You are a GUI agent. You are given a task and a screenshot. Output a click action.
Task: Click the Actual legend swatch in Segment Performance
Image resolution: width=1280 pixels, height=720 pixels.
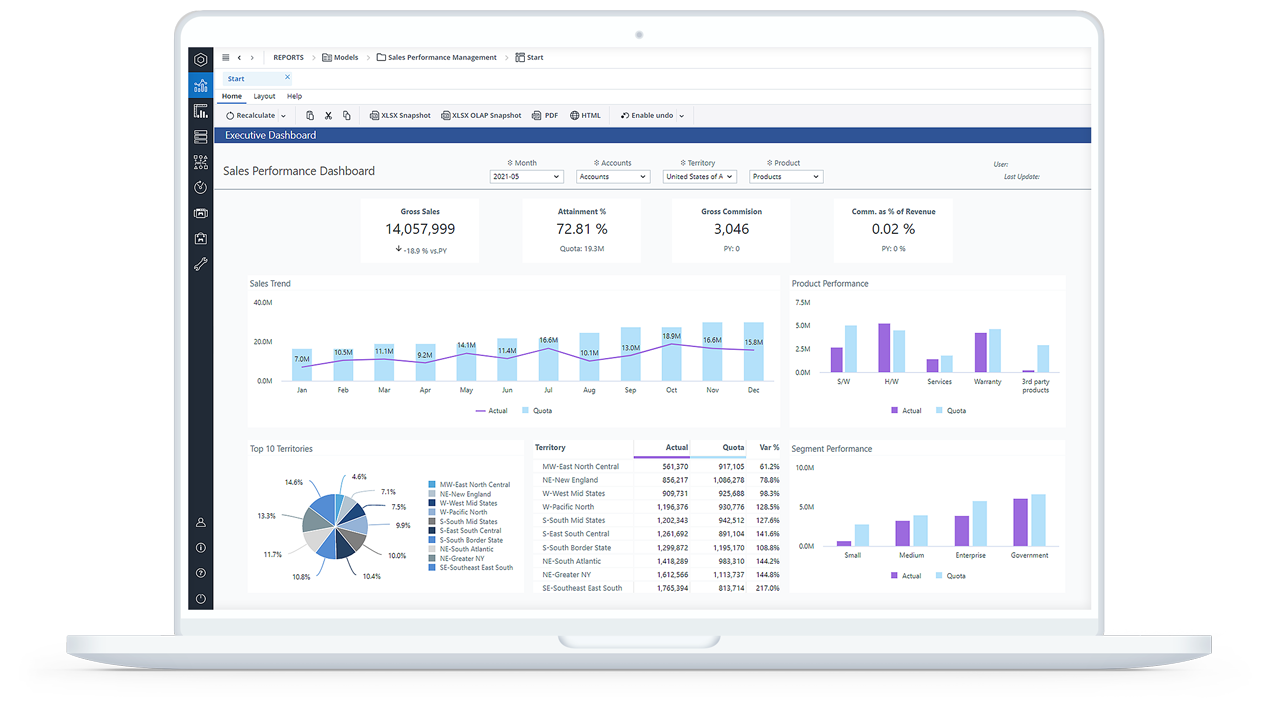tap(895, 576)
